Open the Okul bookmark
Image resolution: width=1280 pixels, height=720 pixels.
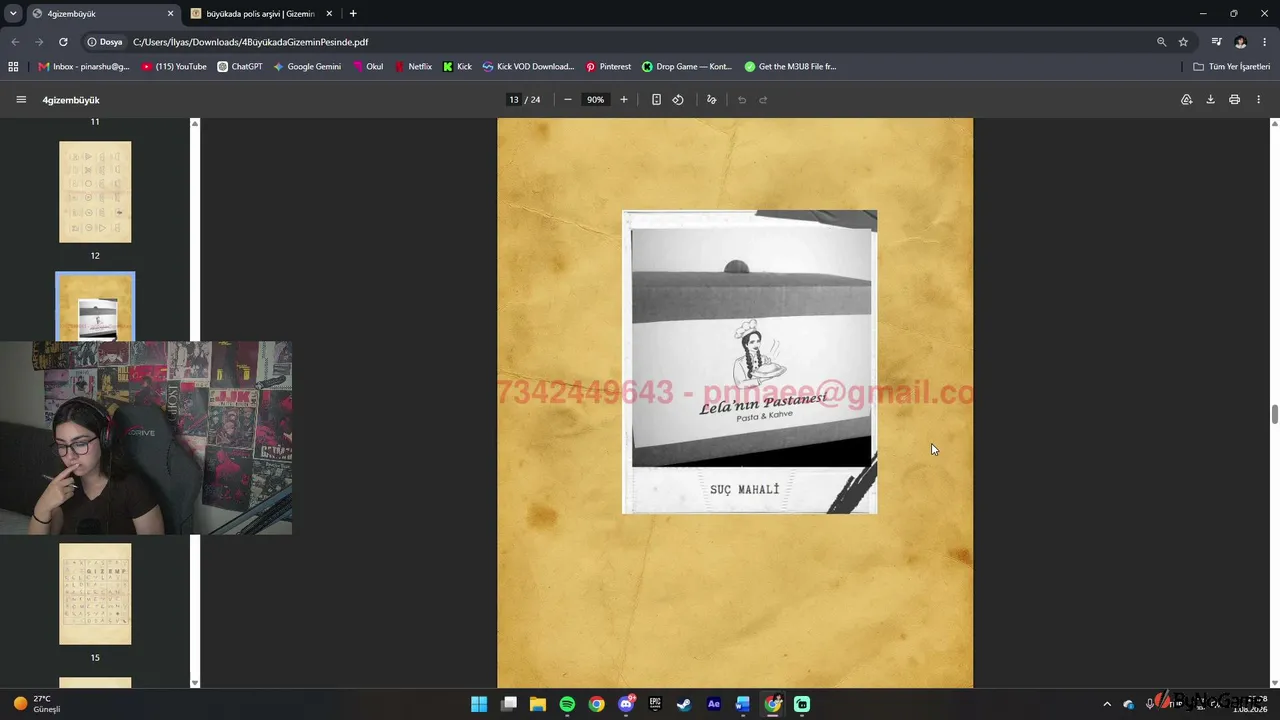coord(368,67)
